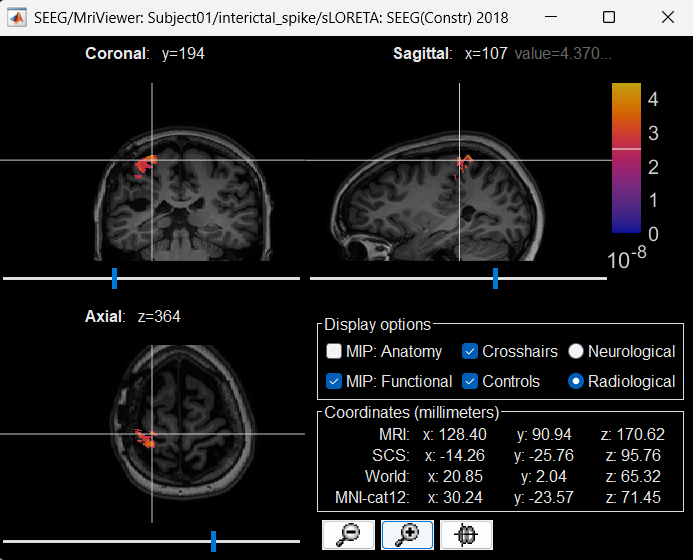Viewport: 693px width, 560px height.
Task: Click the MATLAB icon in title bar
Action: click(x=17, y=19)
